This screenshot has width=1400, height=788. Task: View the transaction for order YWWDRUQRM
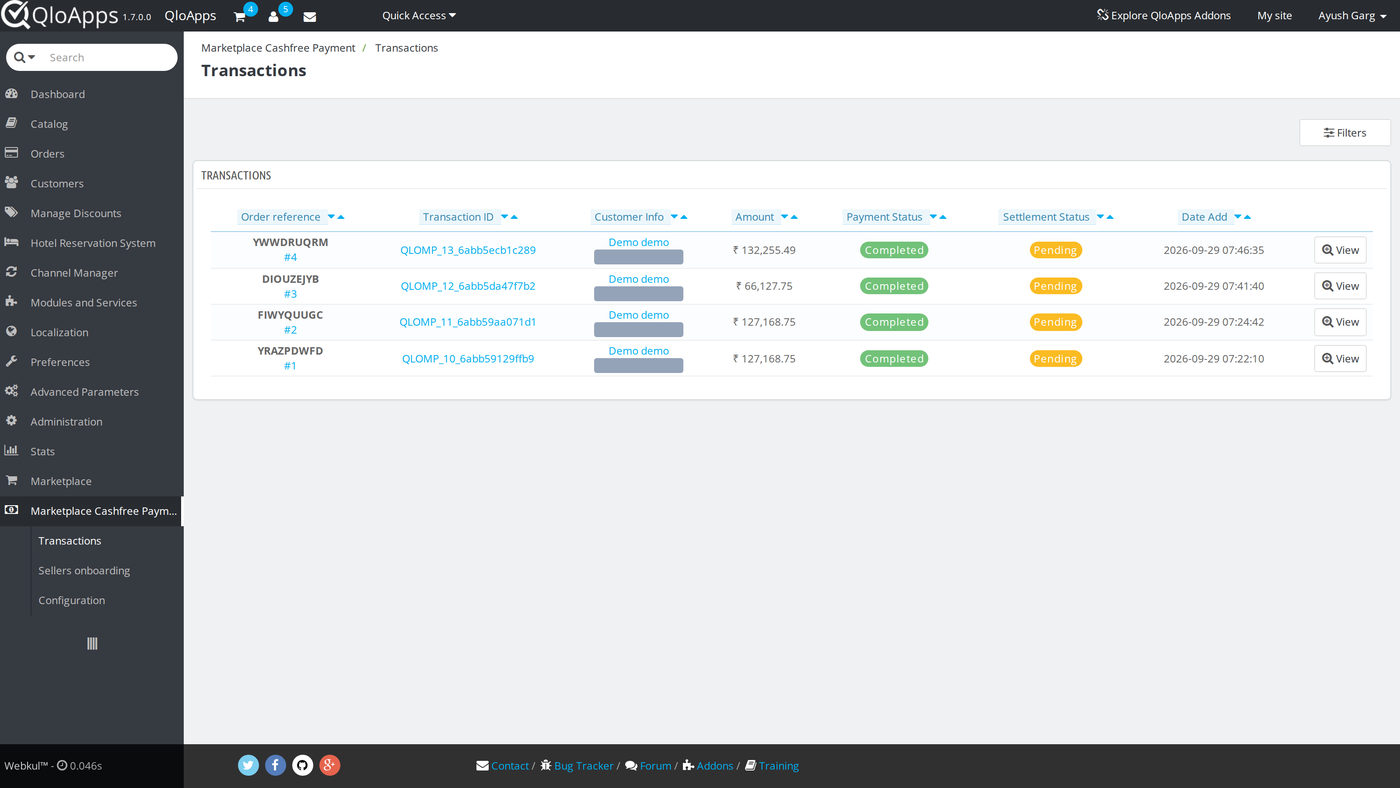(x=1340, y=250)
